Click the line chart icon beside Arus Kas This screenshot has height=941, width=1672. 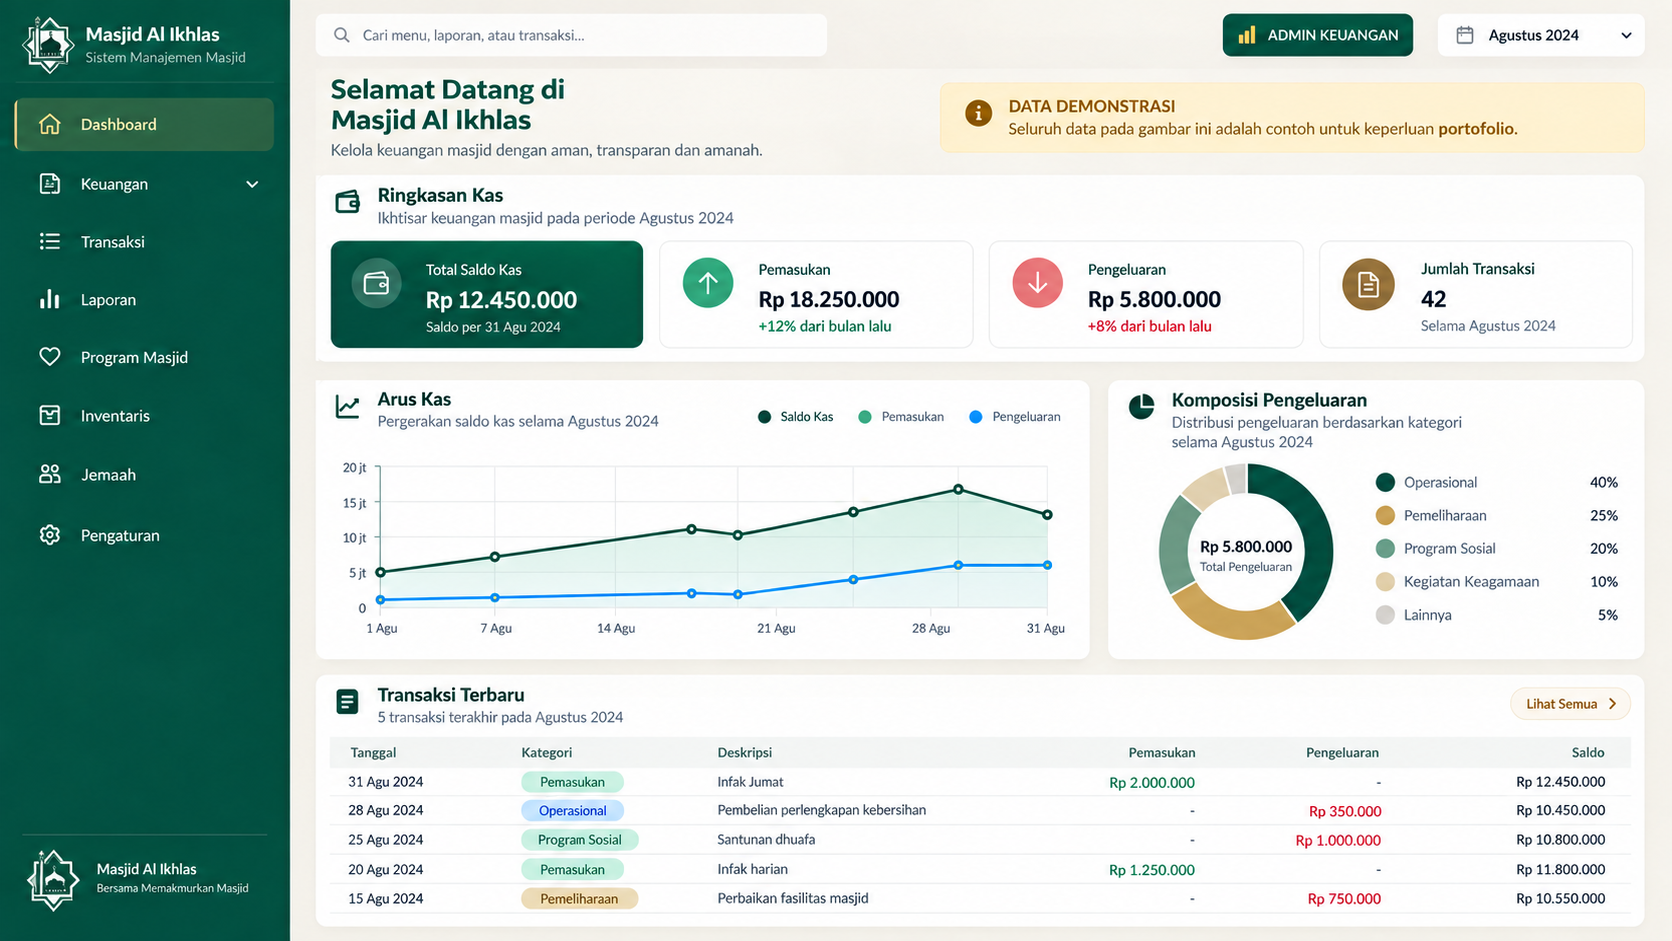point(347,406)
